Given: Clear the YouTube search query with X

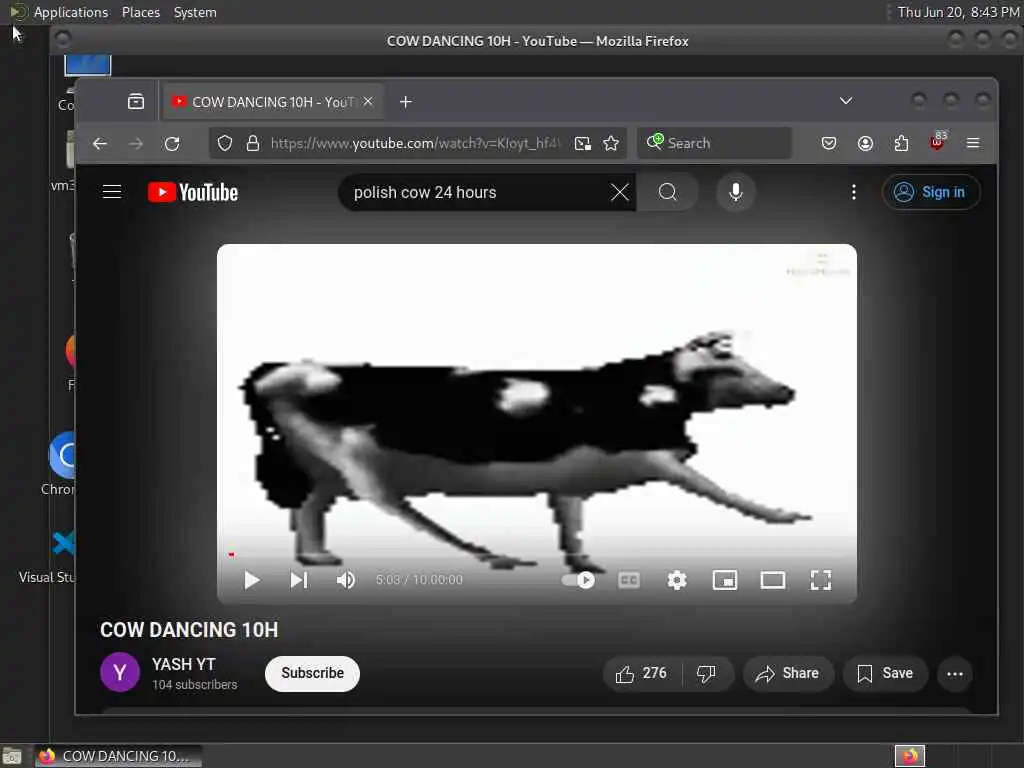Looking at the screenshot, I should [x=619, y=192].
